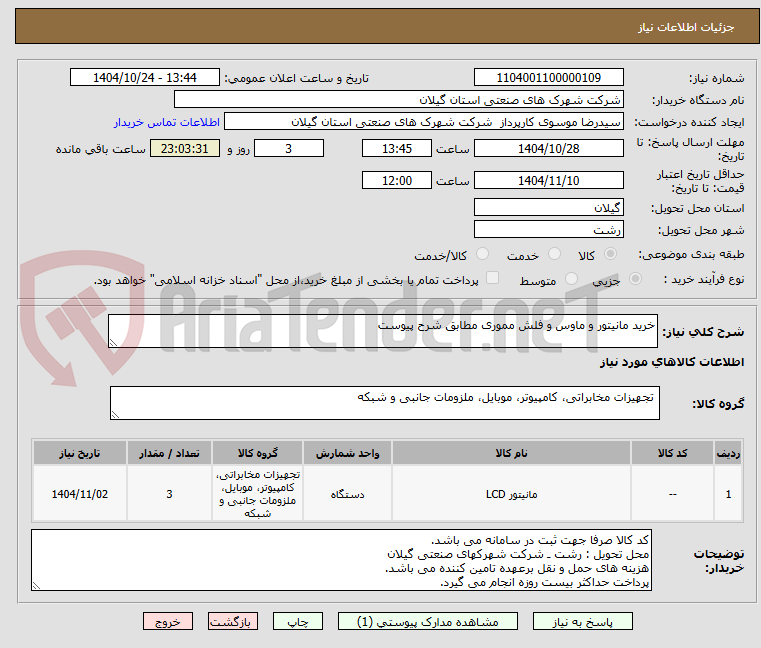Click the response deadline date 1404/10/28
Image resolution: width=761 pixels, height=648 pixels.
(x=548, y=148)
